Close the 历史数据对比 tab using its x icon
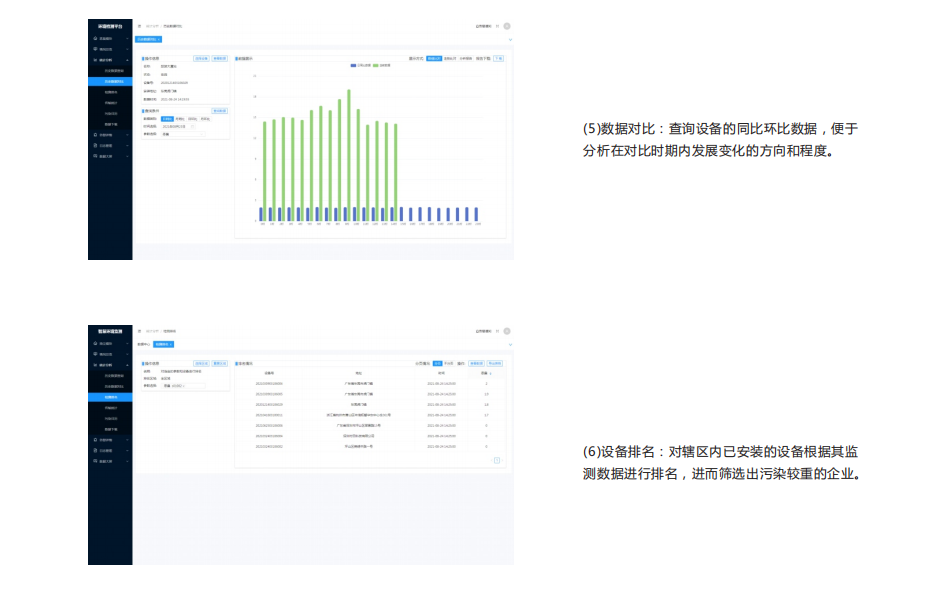Image resolution: width=945 pixels, height=605 pixels. pyautogui.click(x=159, y=39)
